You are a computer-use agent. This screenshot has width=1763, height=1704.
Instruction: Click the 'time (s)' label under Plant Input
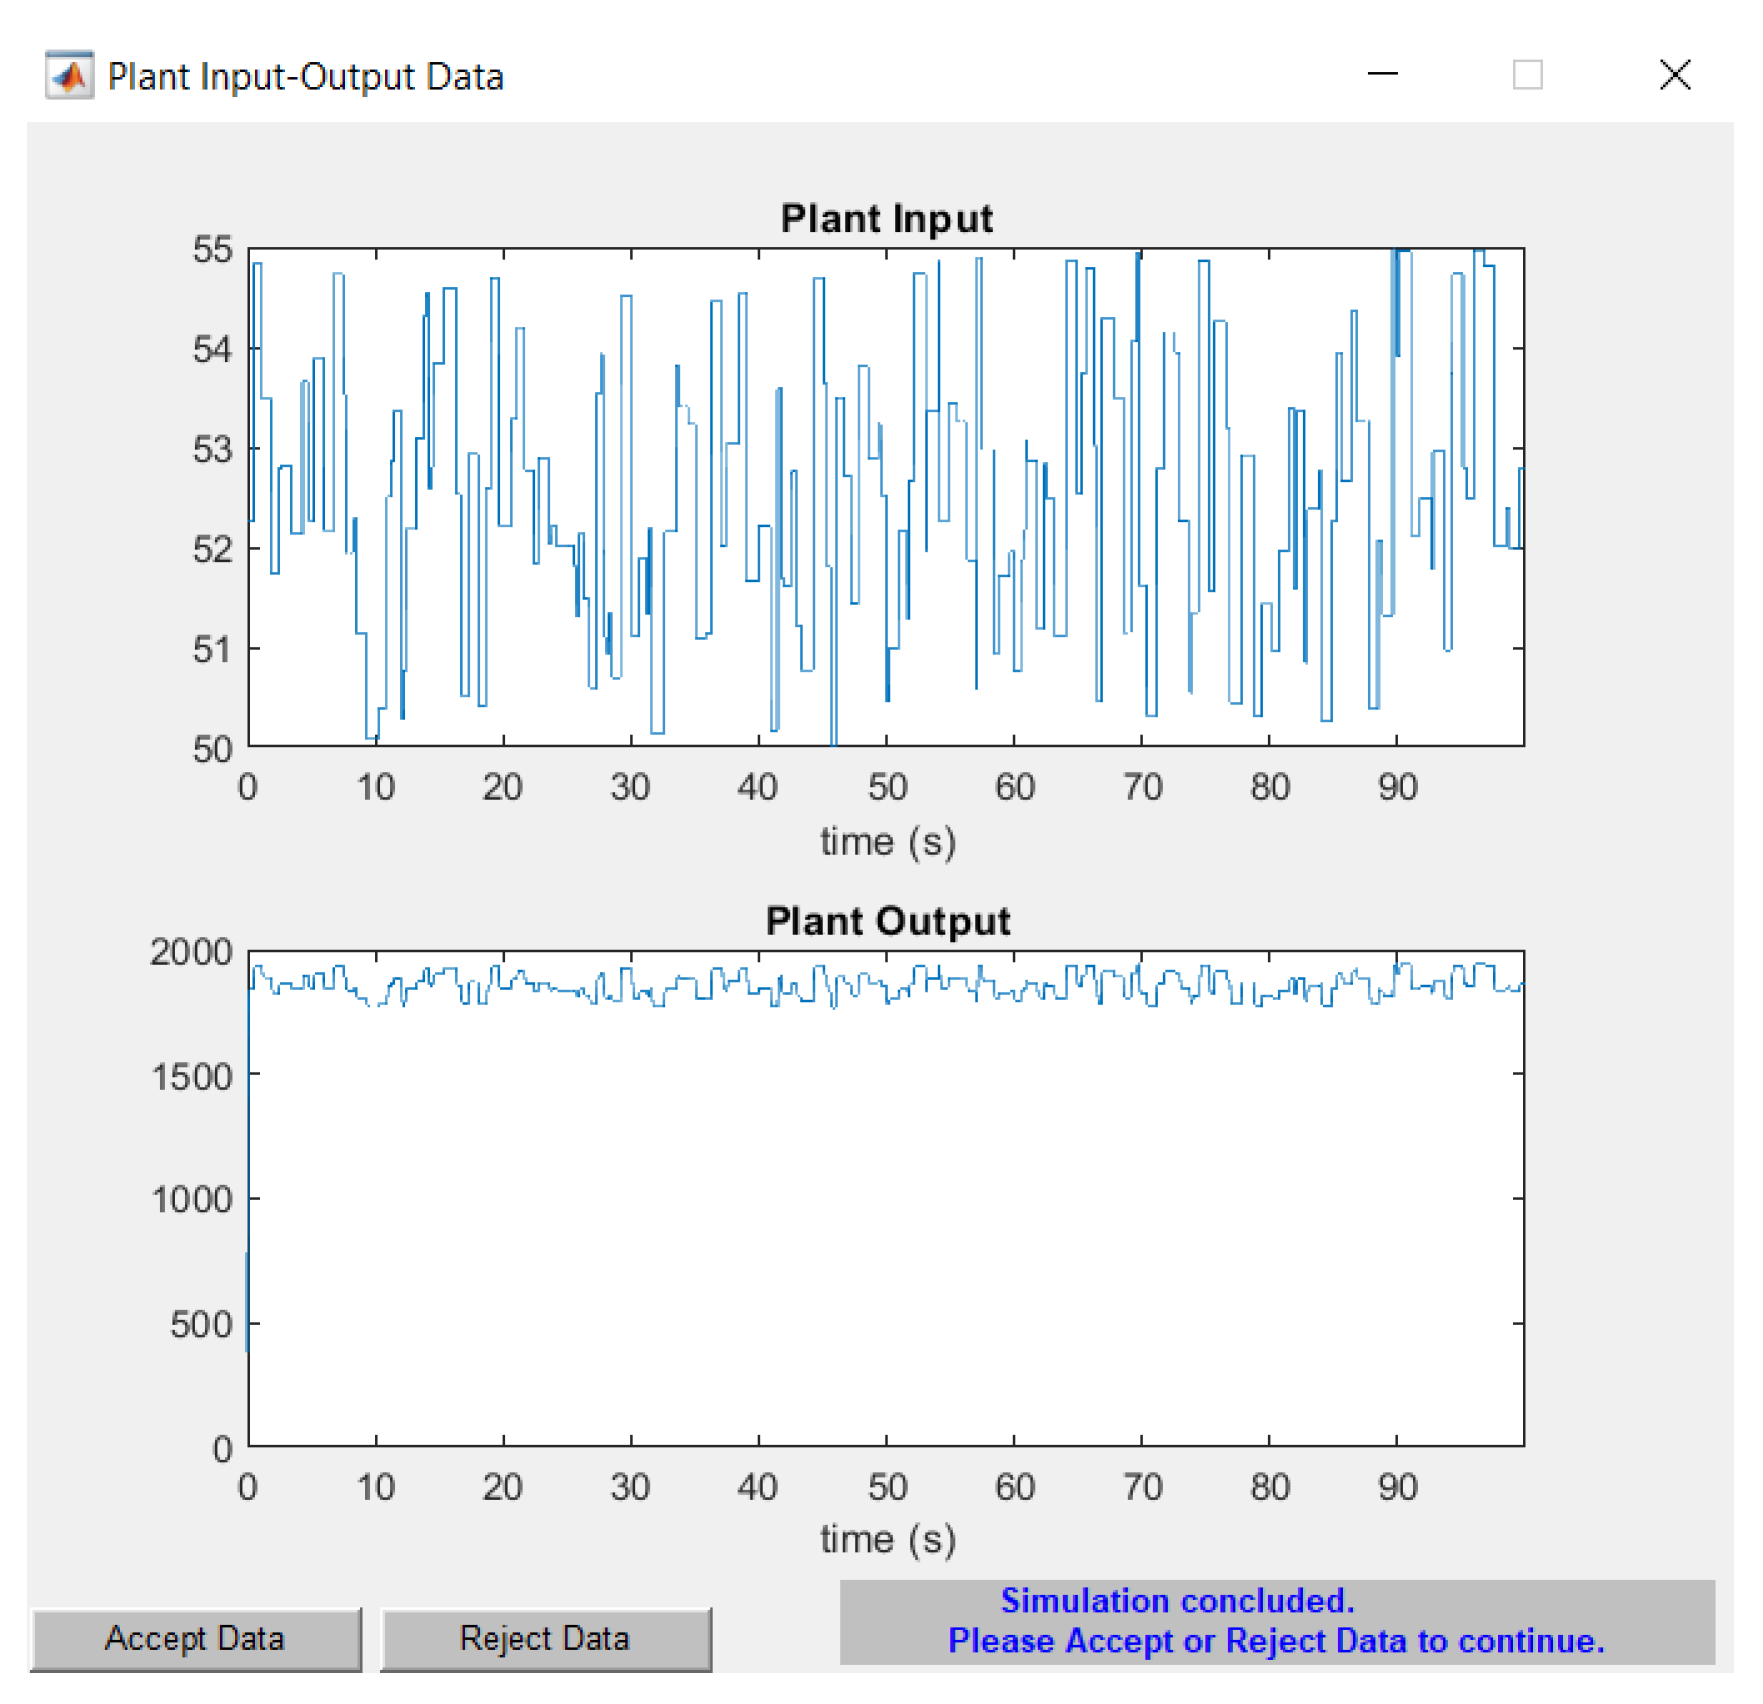point(888,841)
